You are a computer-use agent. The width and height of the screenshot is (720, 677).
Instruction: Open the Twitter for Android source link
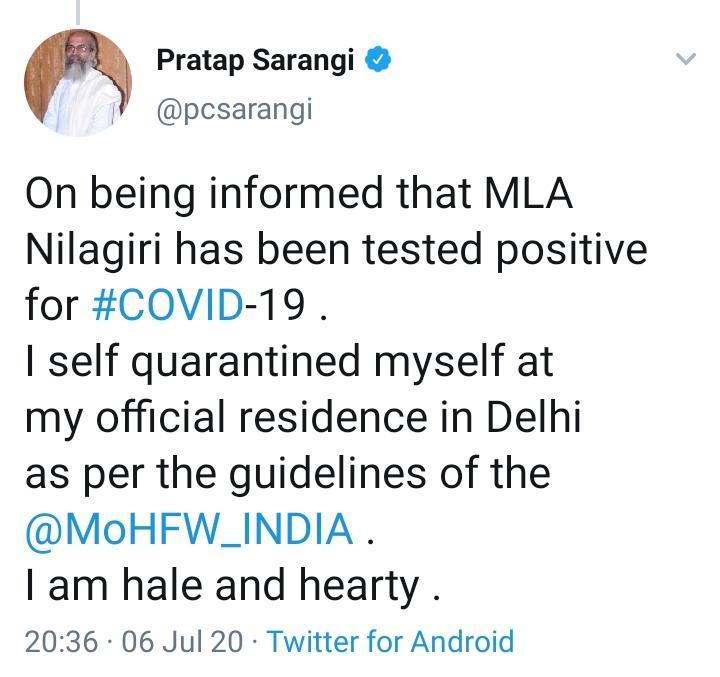(390, 641)
